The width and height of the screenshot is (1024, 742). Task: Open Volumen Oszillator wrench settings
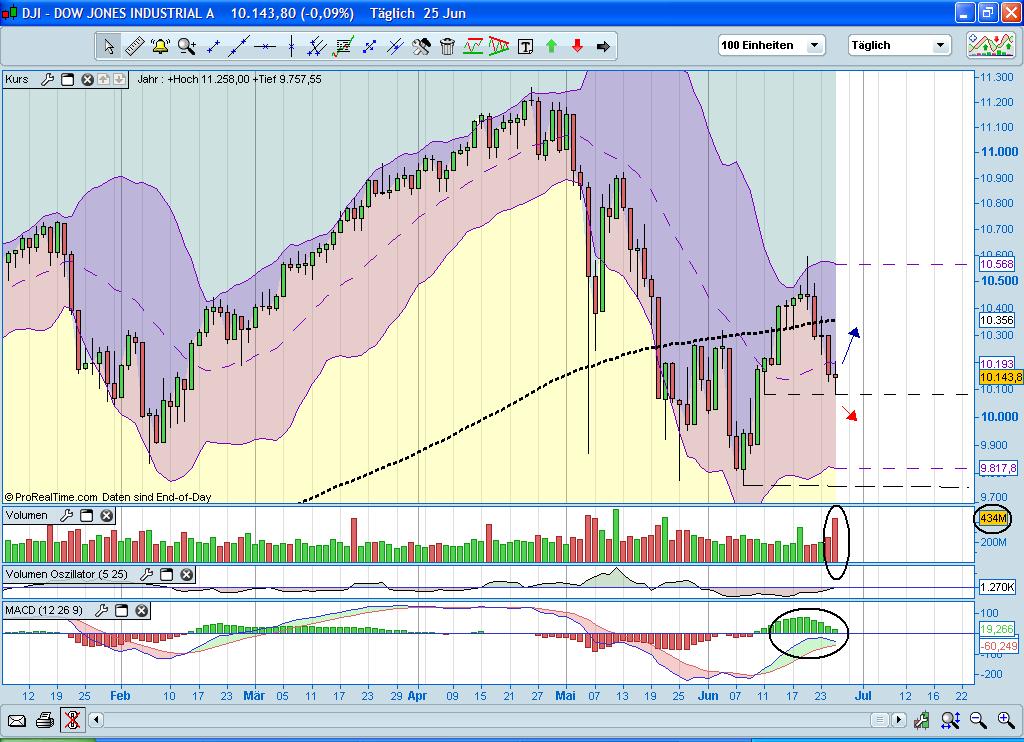click(146, 574)
